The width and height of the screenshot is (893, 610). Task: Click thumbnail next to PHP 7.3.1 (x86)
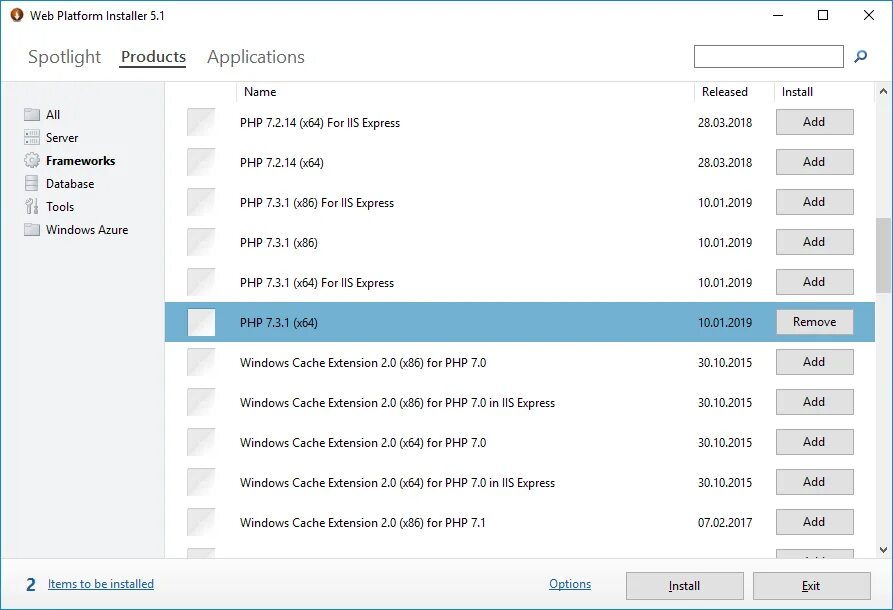(x=201, y=242)
